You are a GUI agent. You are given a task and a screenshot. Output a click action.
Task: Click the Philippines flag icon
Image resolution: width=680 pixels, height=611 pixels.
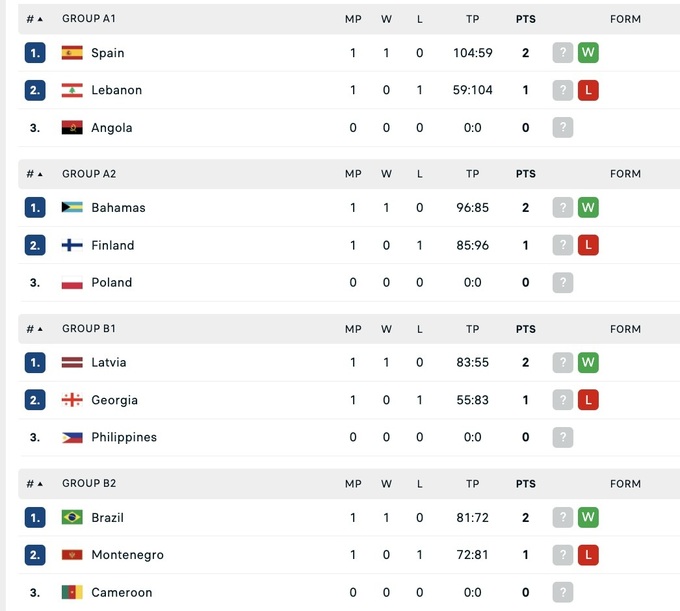coord(72,437)
